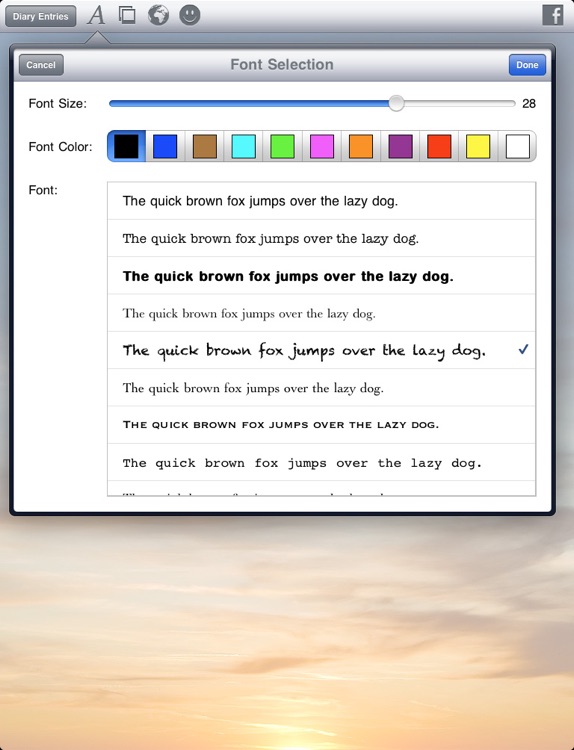Choose the small-caps font row
Image resolution: width=574 pixels, height=750 pixels.
tap(321, 425)
